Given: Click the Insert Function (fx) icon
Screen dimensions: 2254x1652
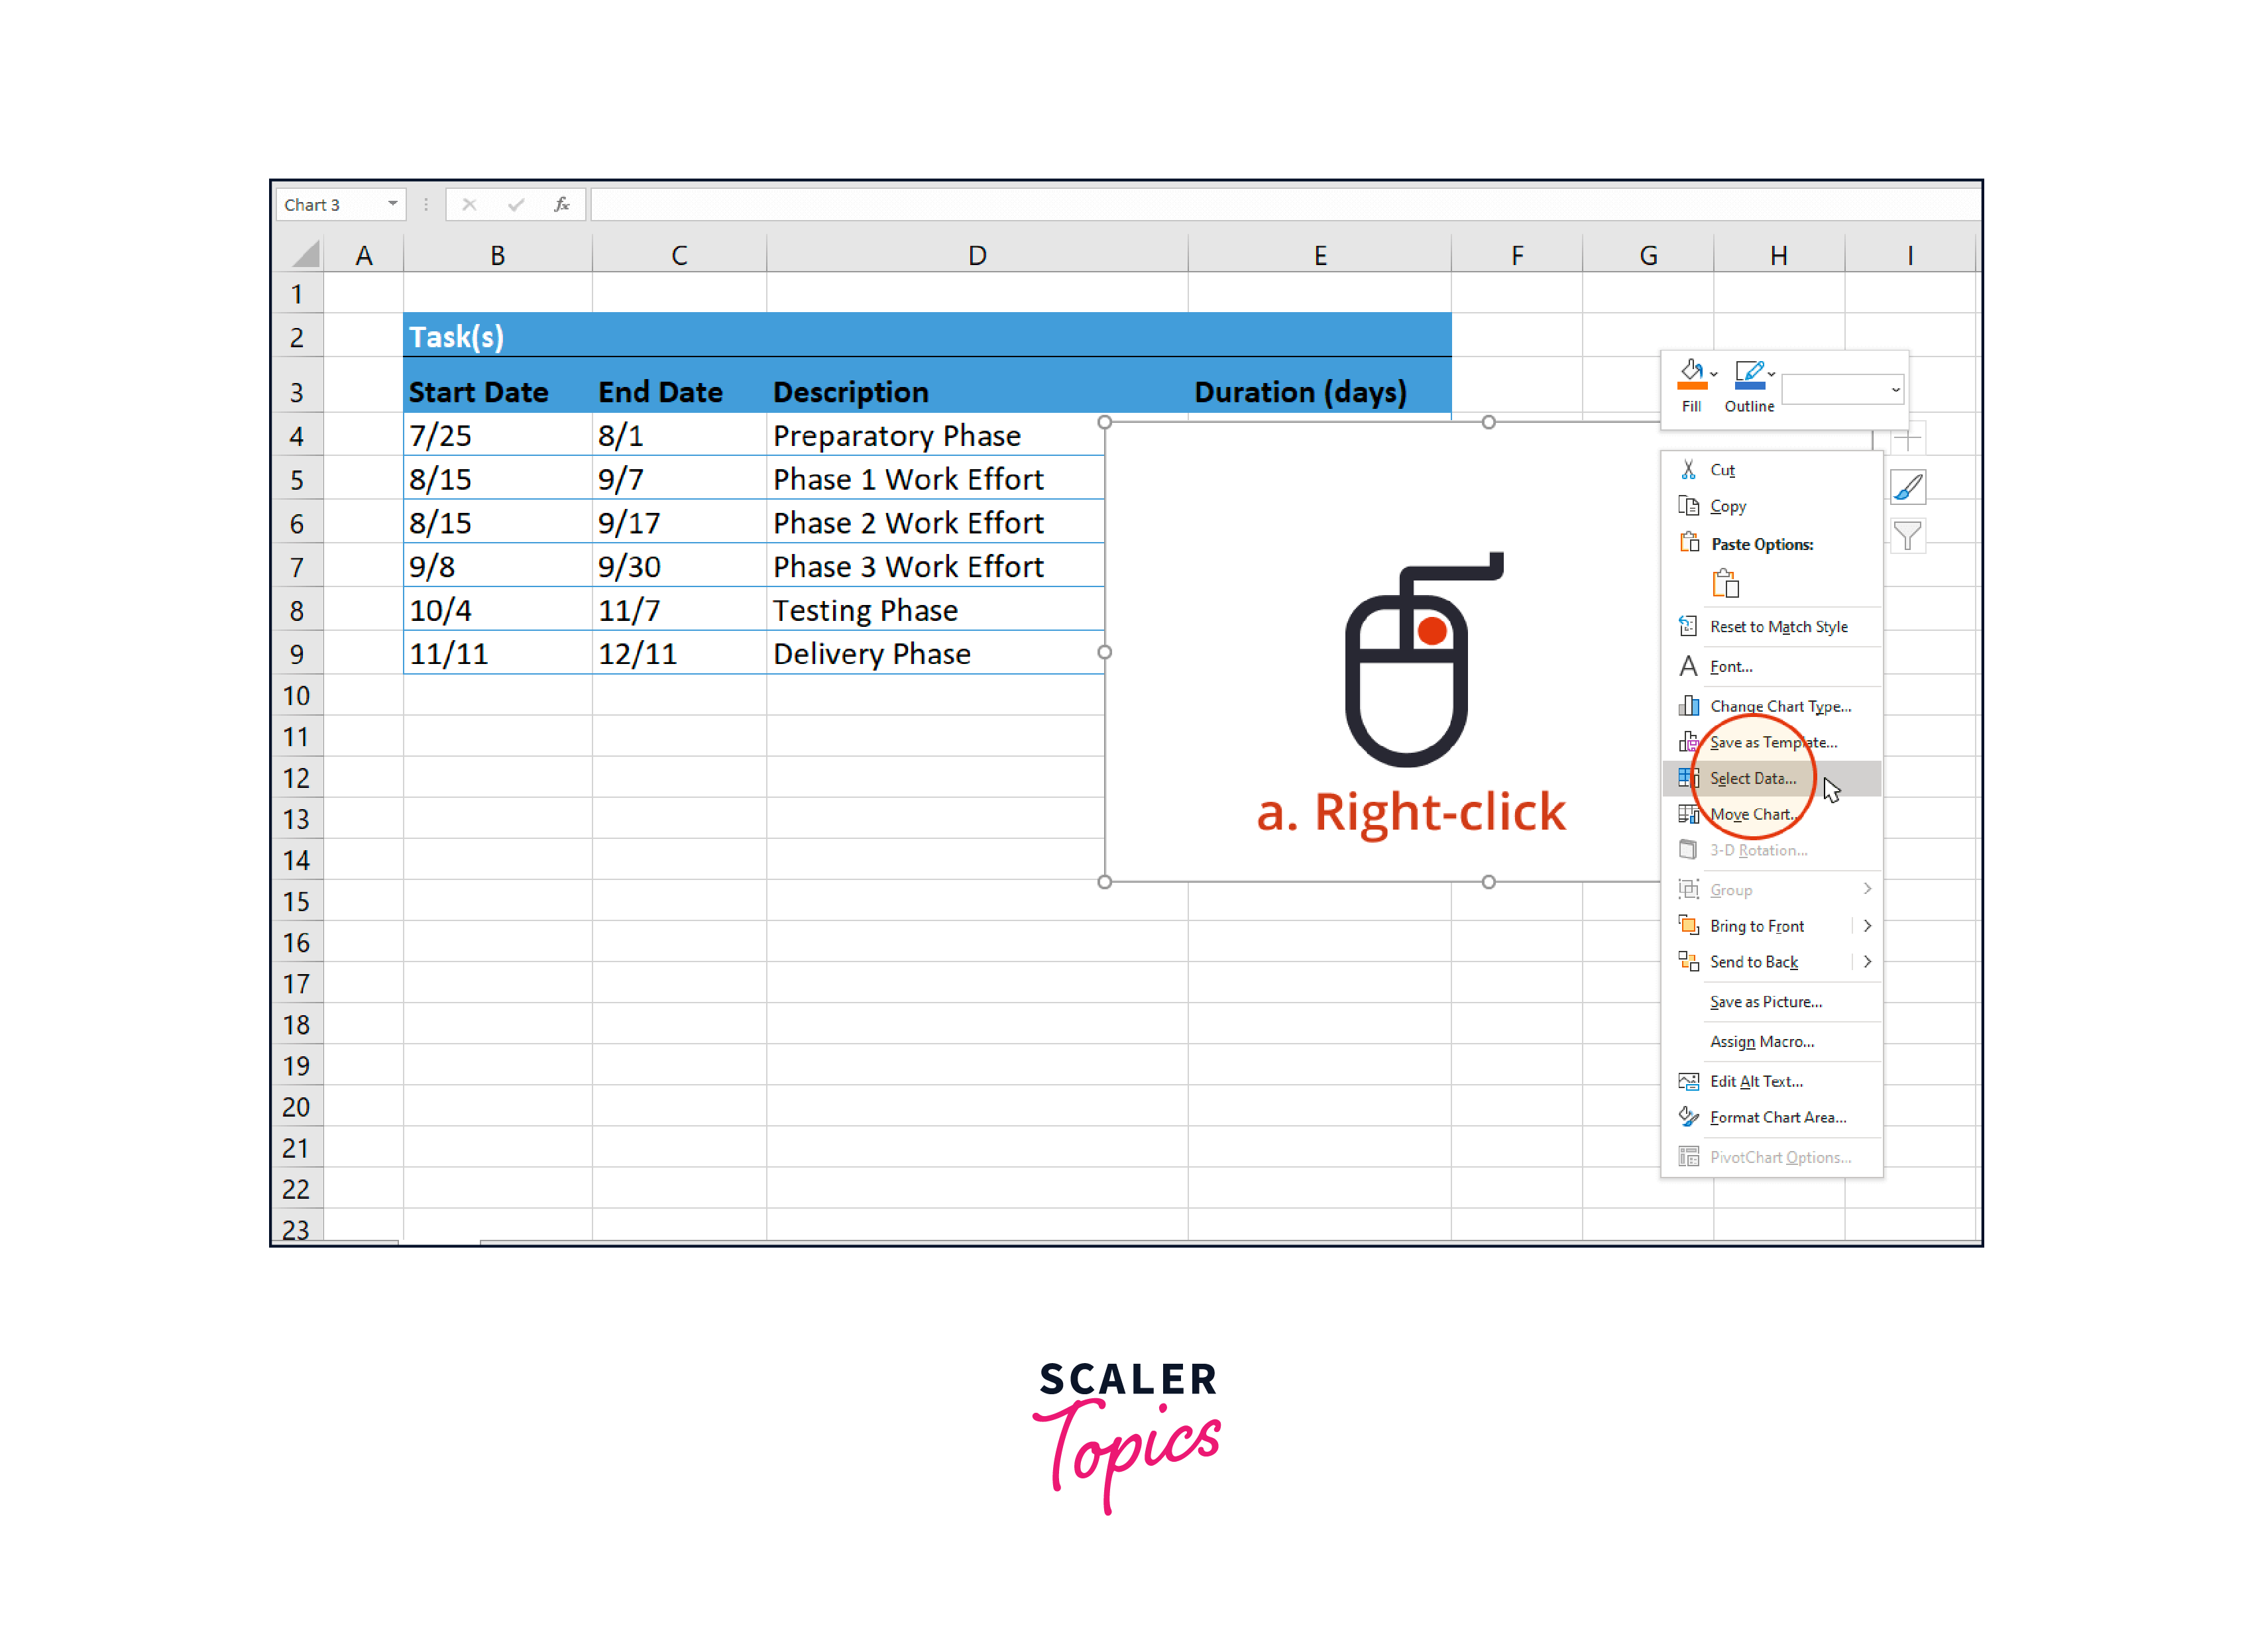Looking at the screenshot, I should [562, 204].
